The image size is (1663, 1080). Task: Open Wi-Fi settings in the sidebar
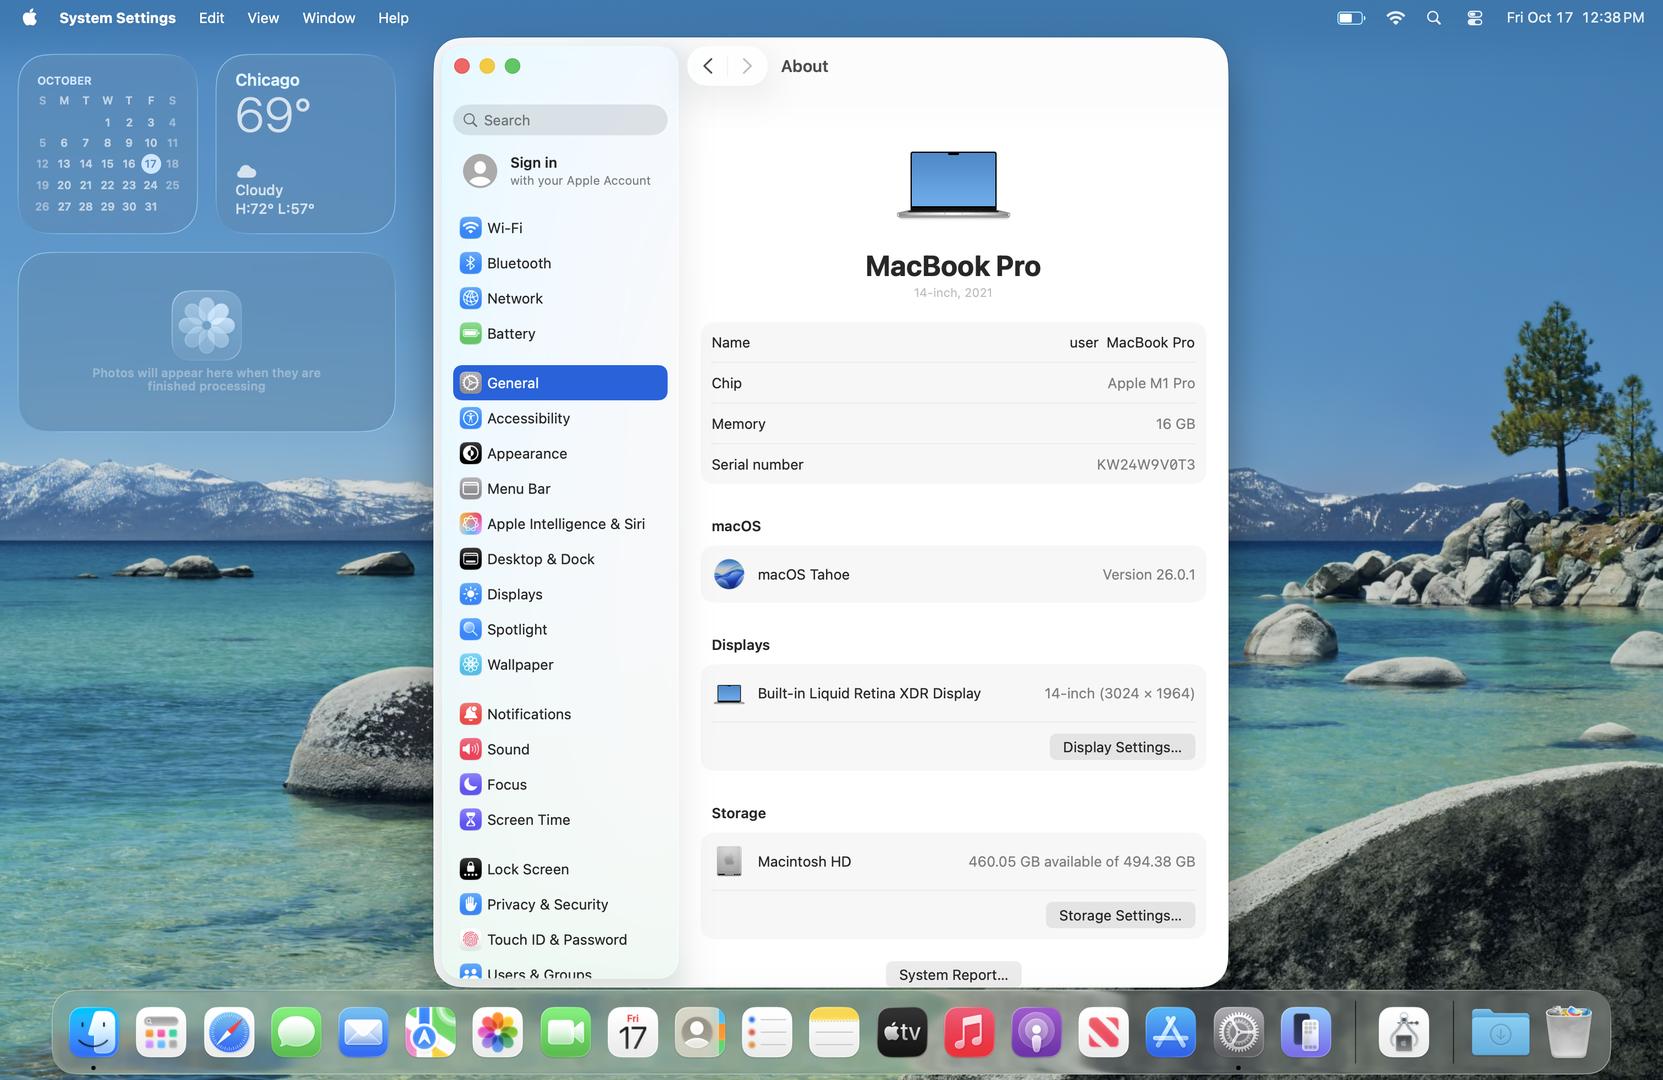click(504, 228)
